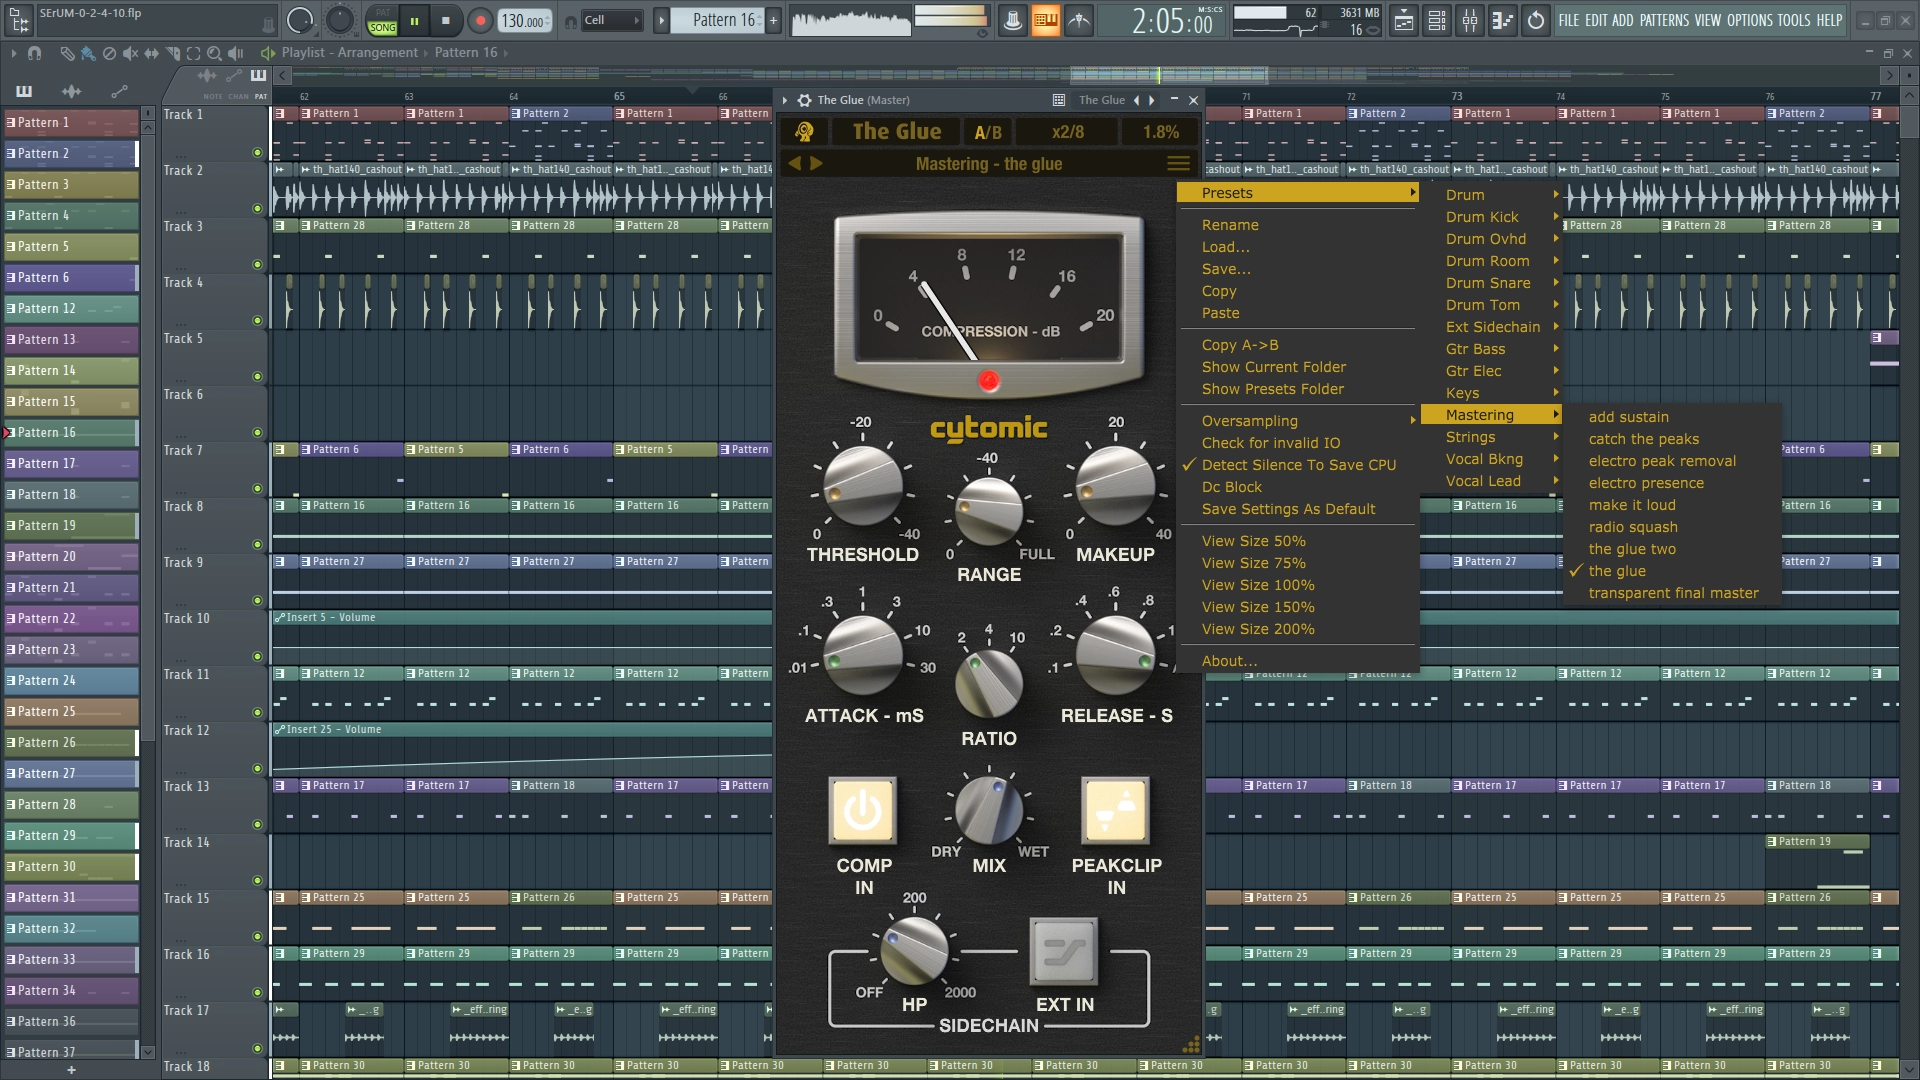The width and height of the screenshot is (1920, 1080).
Task: Choose 'transparent final master' preset
Action: click(1672, 593)
